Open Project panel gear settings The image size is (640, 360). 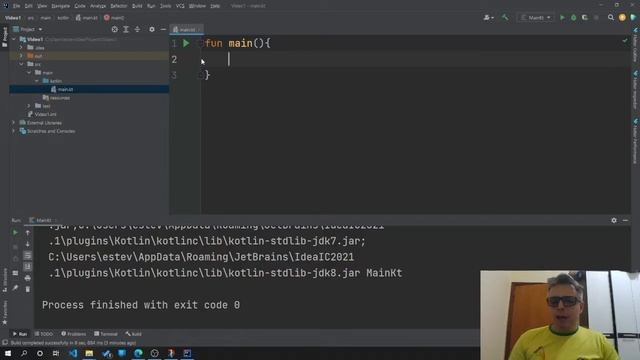(x=152, y=29)
